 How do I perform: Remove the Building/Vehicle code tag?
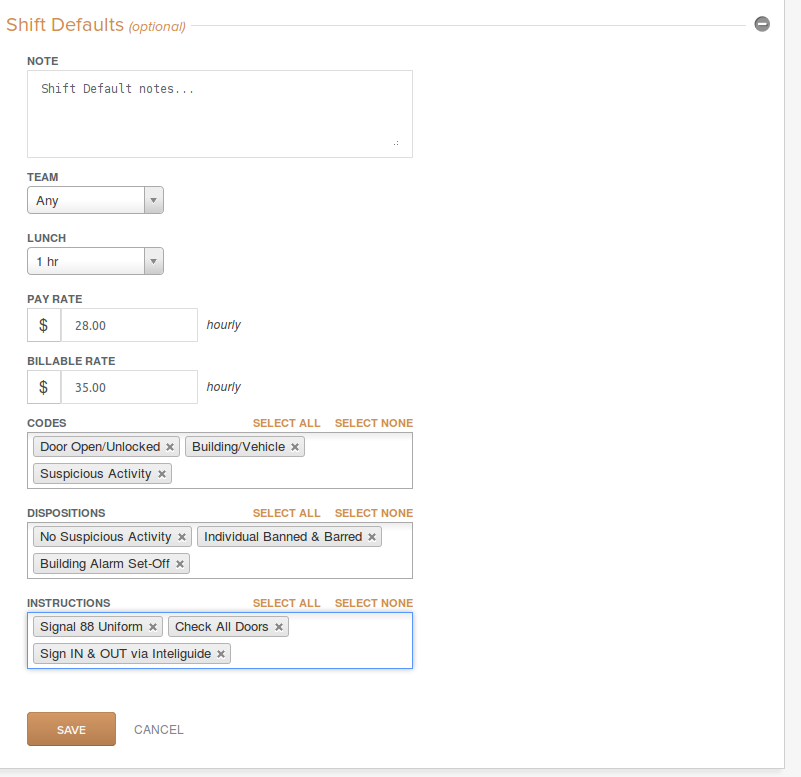tap(295, 447)
